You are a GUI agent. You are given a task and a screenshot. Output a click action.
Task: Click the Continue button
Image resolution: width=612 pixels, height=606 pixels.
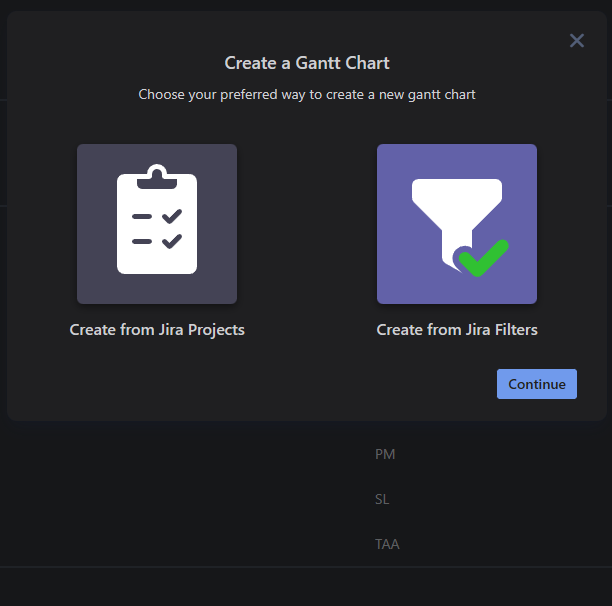tap(537, 384)
